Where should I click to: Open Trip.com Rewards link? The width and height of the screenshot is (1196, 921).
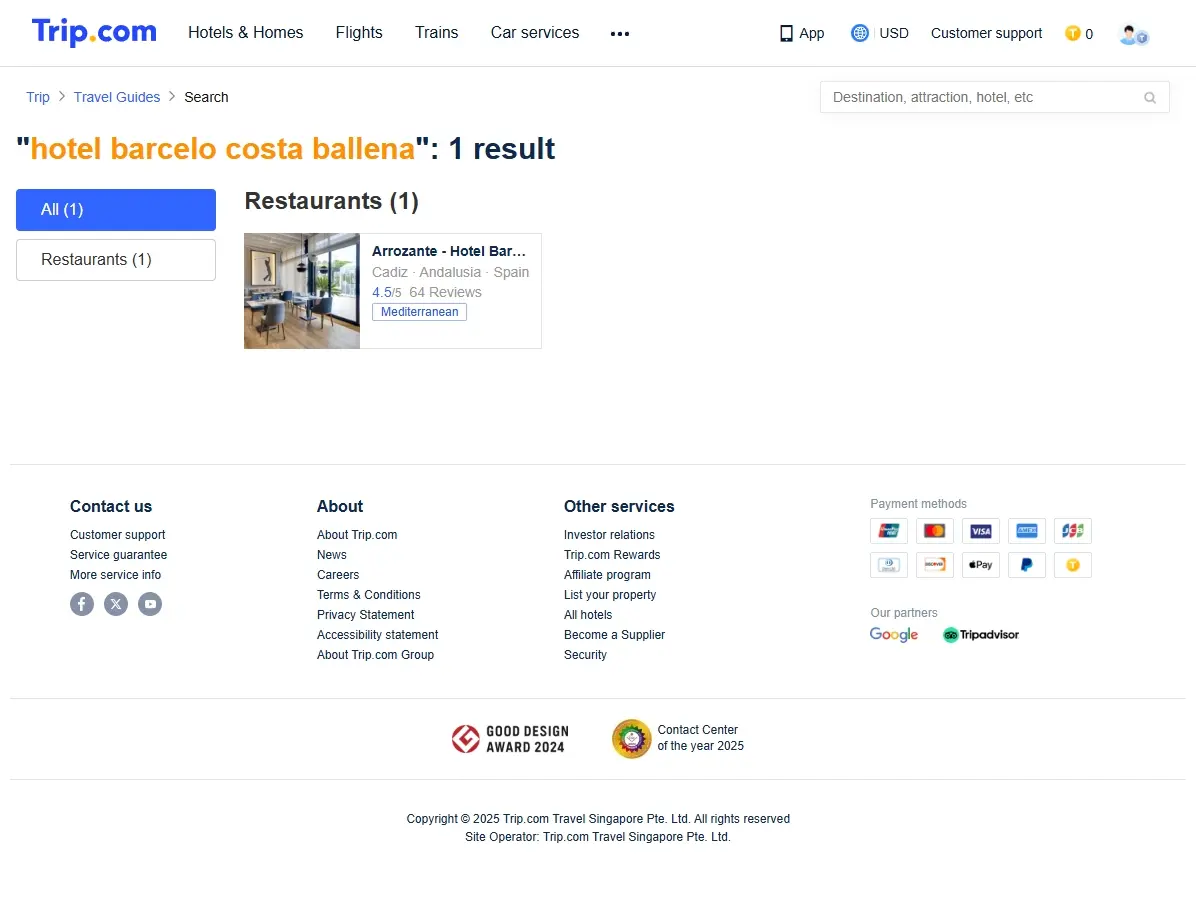tap(612, 555)
